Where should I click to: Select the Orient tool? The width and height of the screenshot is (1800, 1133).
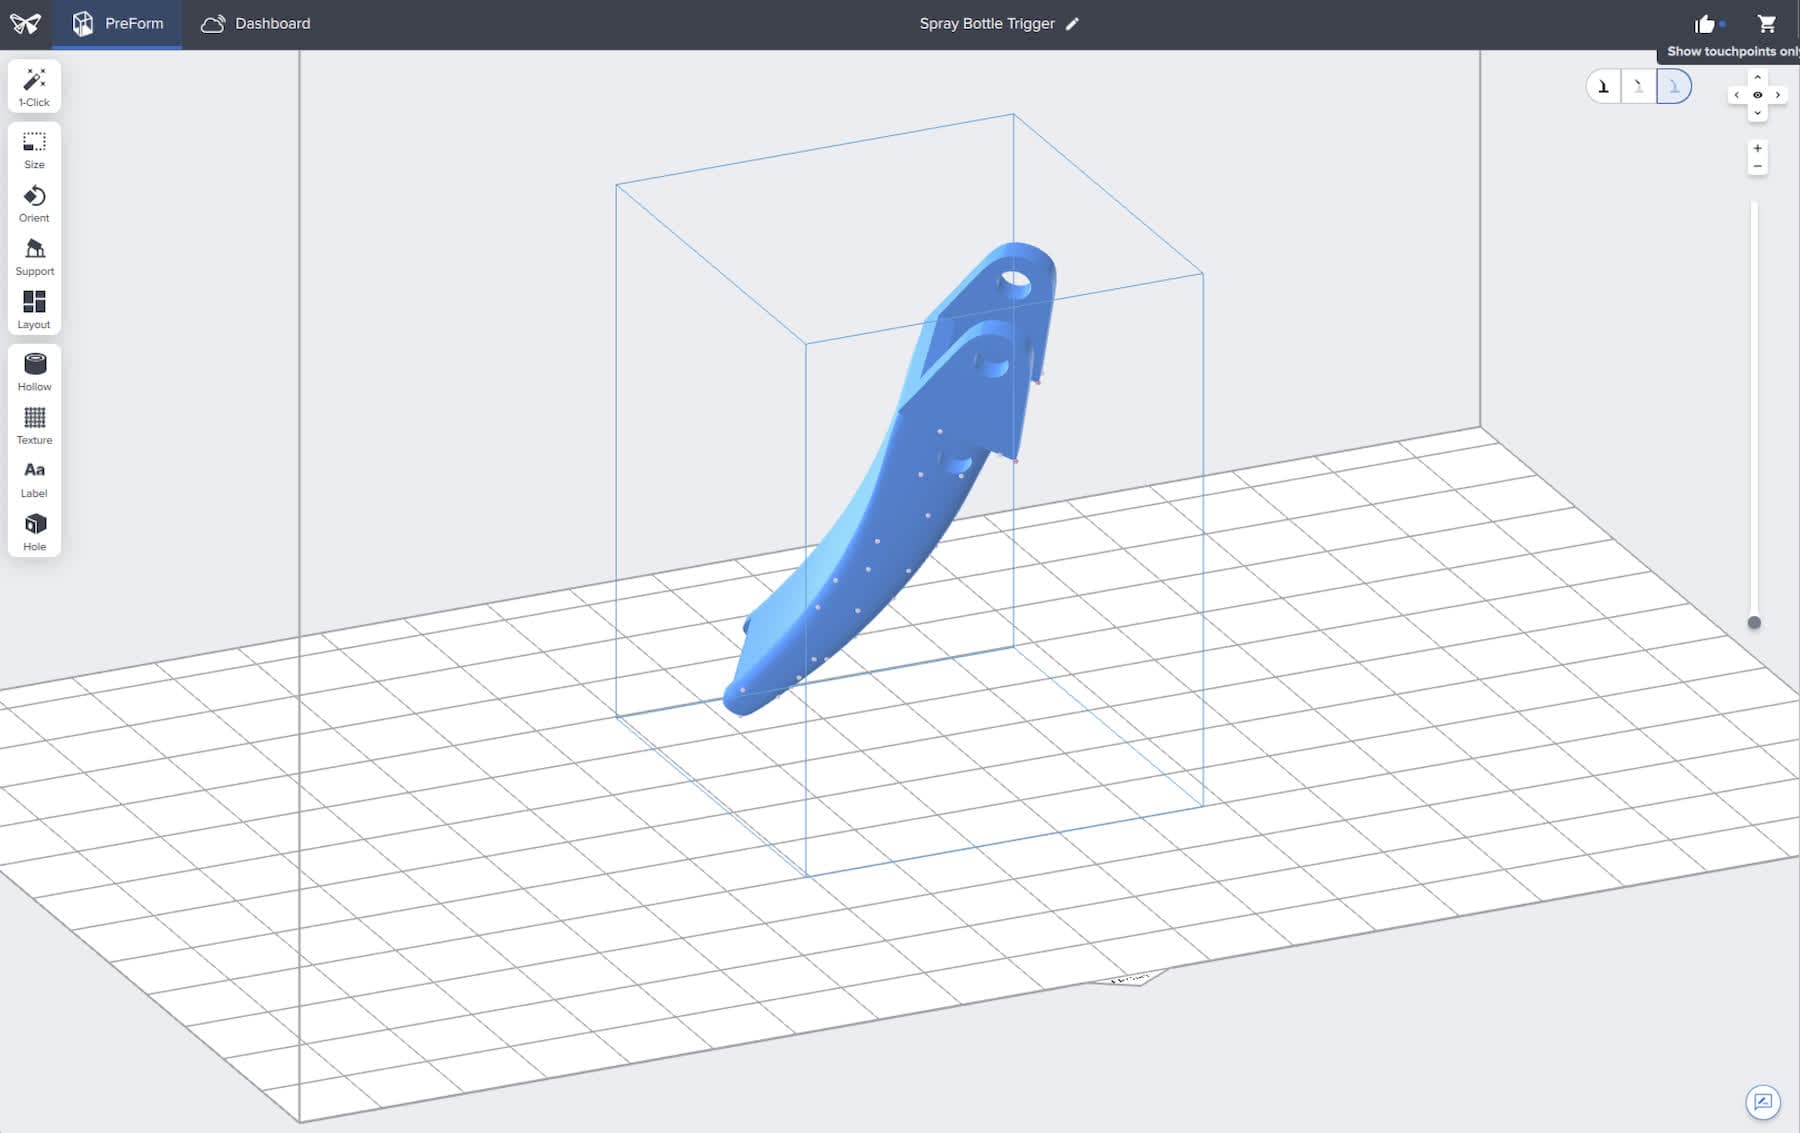(34, 204)
